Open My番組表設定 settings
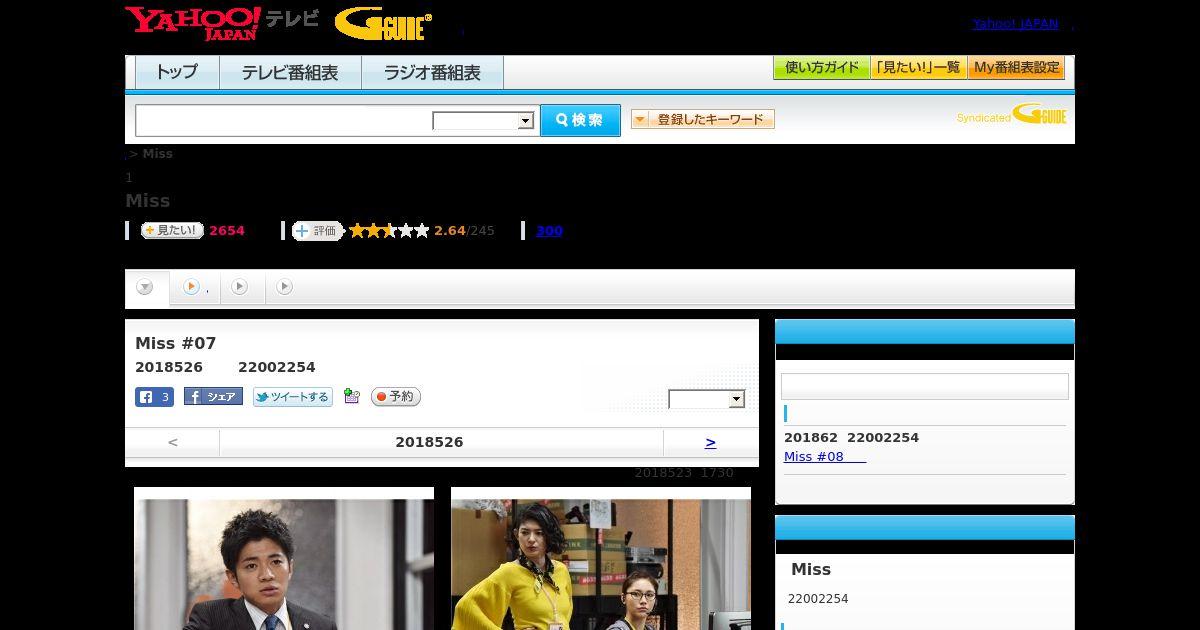The height and width of the screenshot is (630, 1200). 1016,68
